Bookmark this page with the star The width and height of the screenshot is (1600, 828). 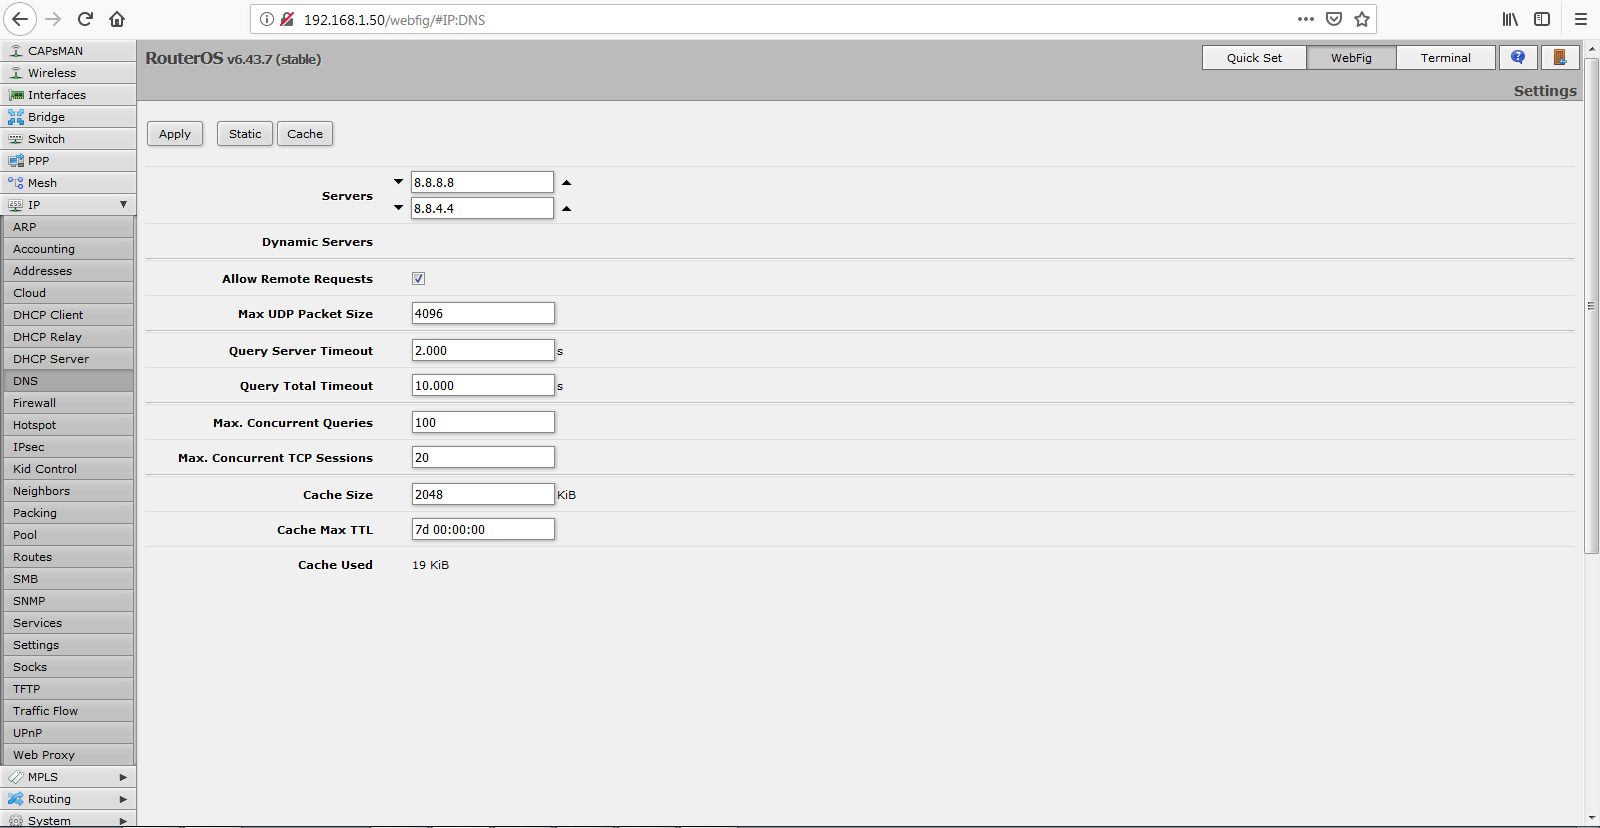point(1362,19)
